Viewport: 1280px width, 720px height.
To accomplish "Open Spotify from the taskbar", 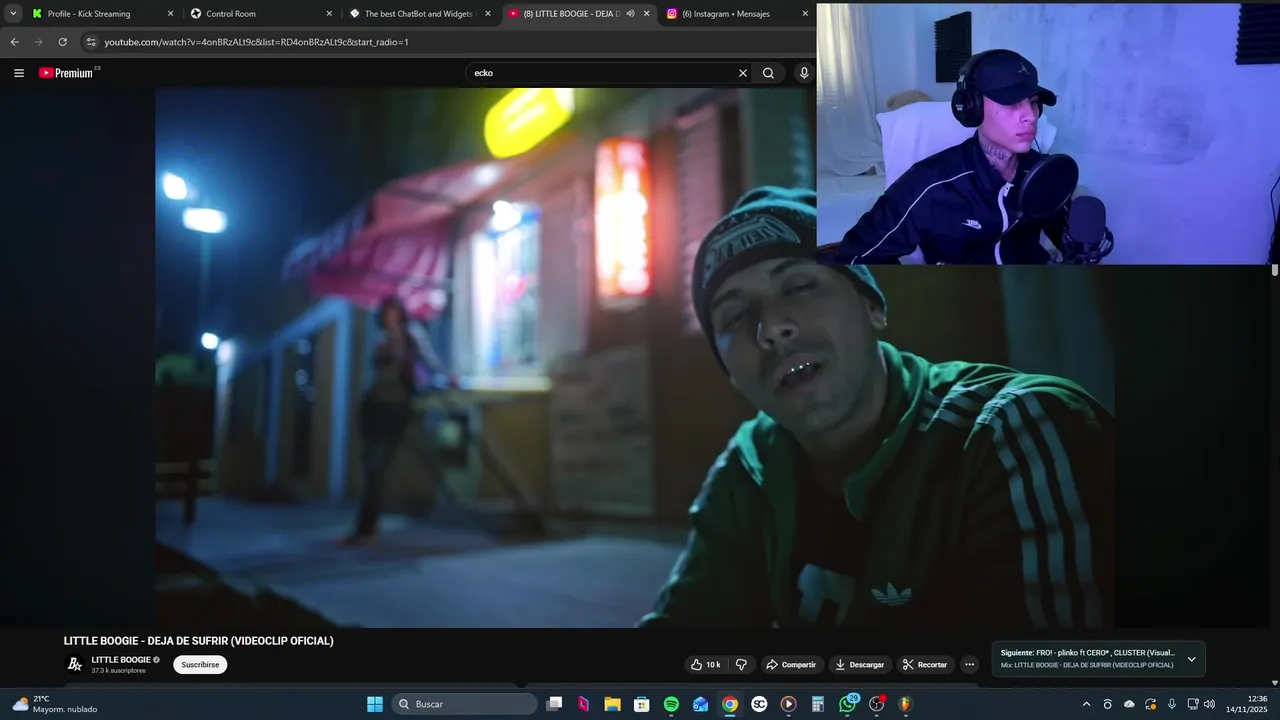I will pos(671,704).
